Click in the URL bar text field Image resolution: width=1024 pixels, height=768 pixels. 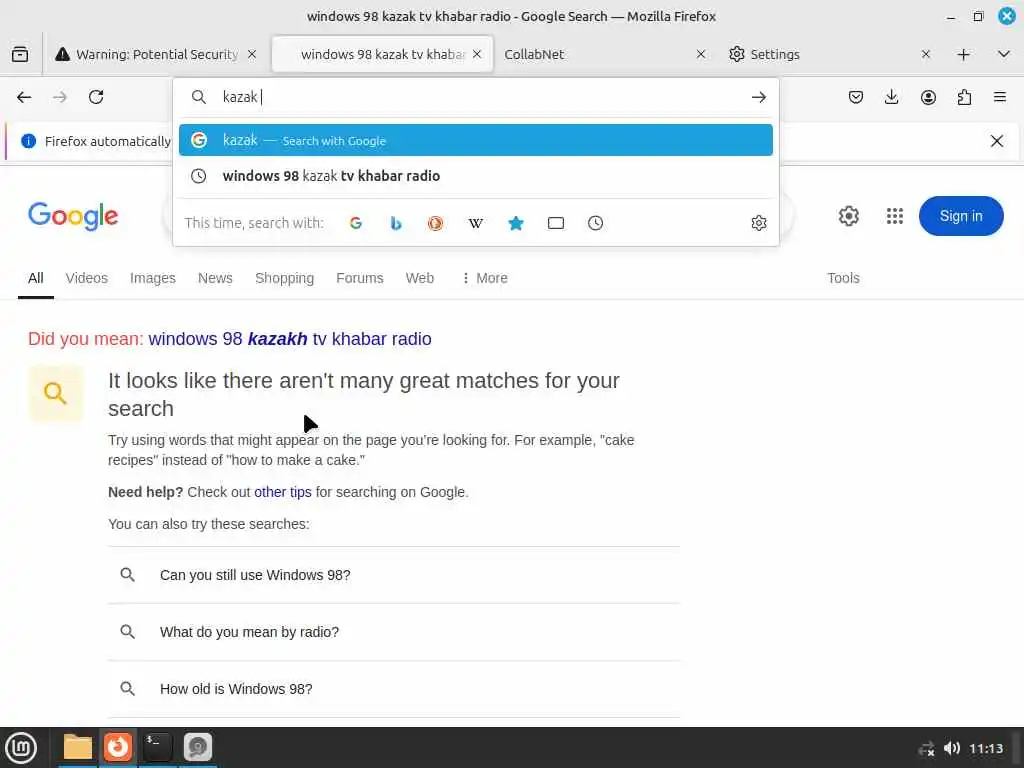pos(480,97)
